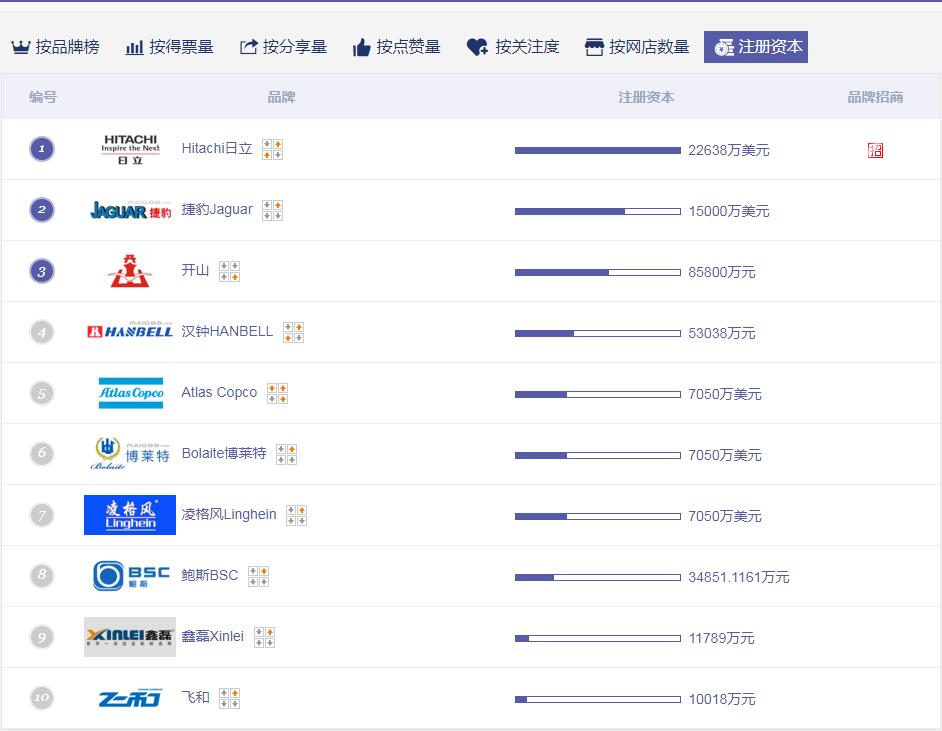Click the arrows grid icon beside 捷豹Jaguar
The height and width of the screenshot is (731, 942).
[273, 210]
